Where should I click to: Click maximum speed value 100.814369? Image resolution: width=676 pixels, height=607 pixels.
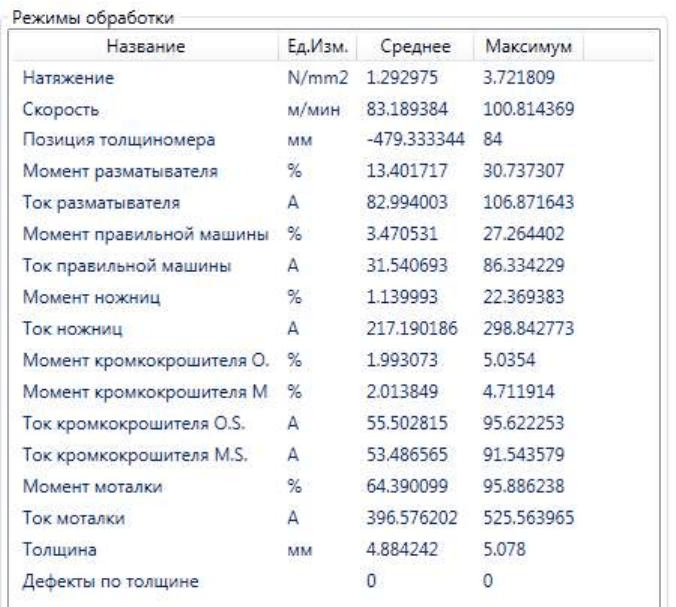coord(529,109)
